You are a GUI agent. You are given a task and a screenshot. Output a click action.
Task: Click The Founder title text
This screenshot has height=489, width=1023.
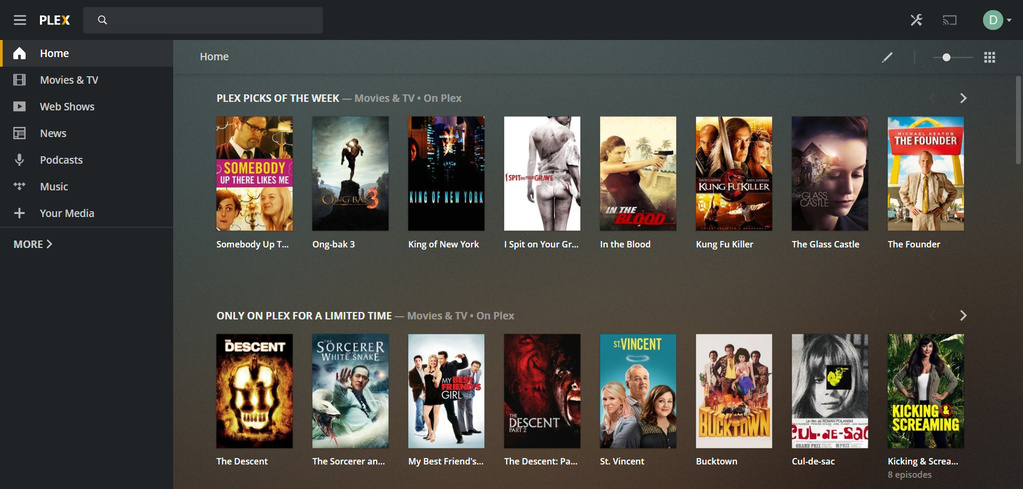coord(913,244)
